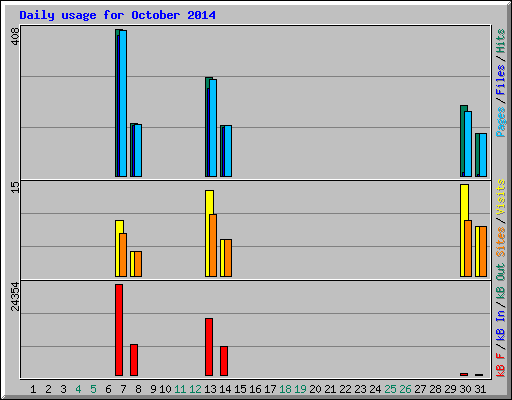Click the day 7 yellow visits bar
The image size is (512, 400).
(118, 248)
